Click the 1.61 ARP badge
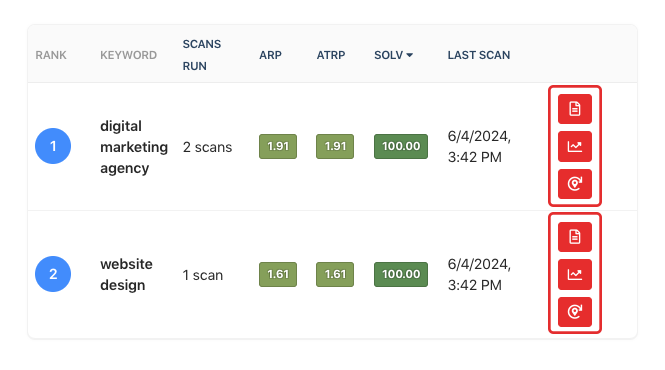 click(278, 275)
